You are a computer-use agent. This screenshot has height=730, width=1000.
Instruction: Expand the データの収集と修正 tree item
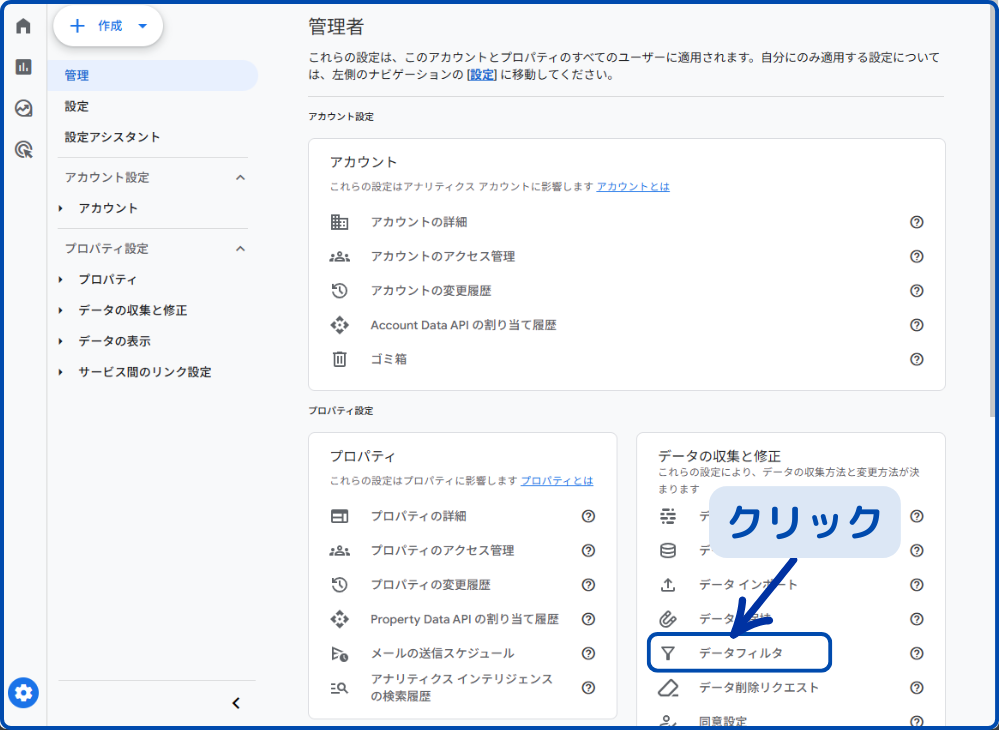pyautogui.click(x=132, y=310)
